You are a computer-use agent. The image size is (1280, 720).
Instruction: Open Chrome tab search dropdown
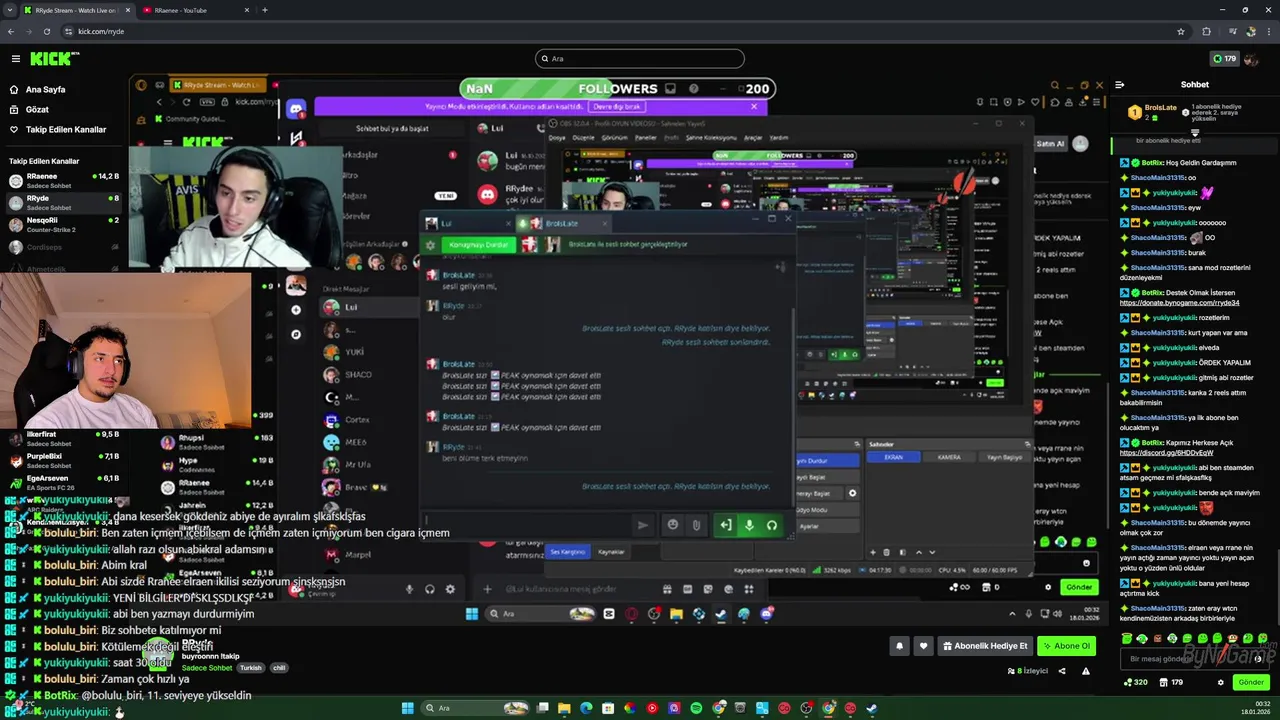(x=10, y=10)
